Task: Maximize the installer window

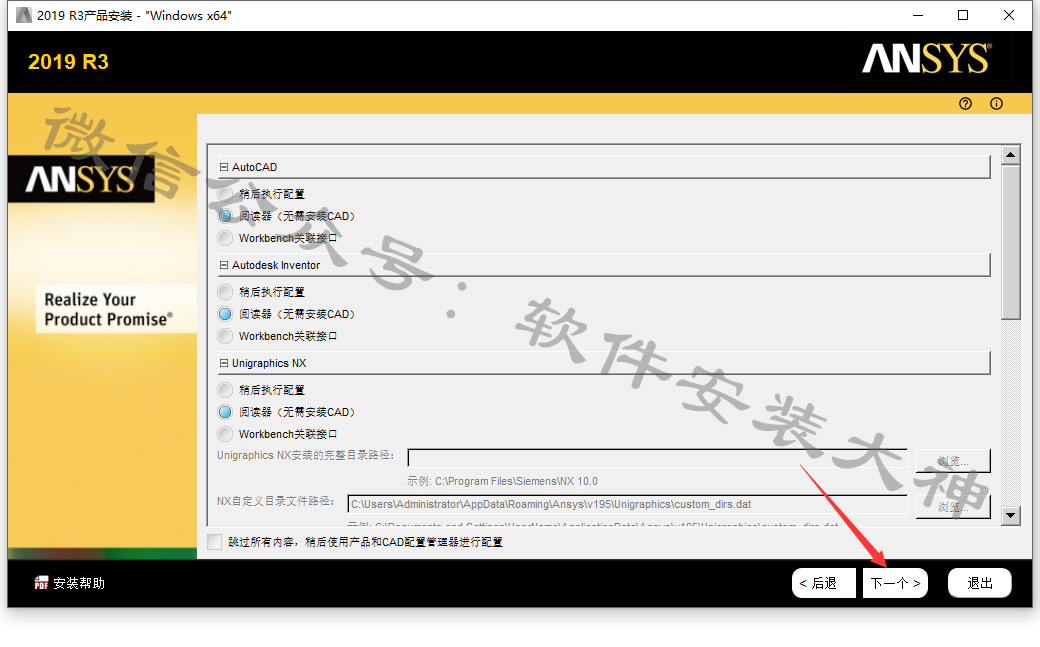Action: (x=963, y=15)
